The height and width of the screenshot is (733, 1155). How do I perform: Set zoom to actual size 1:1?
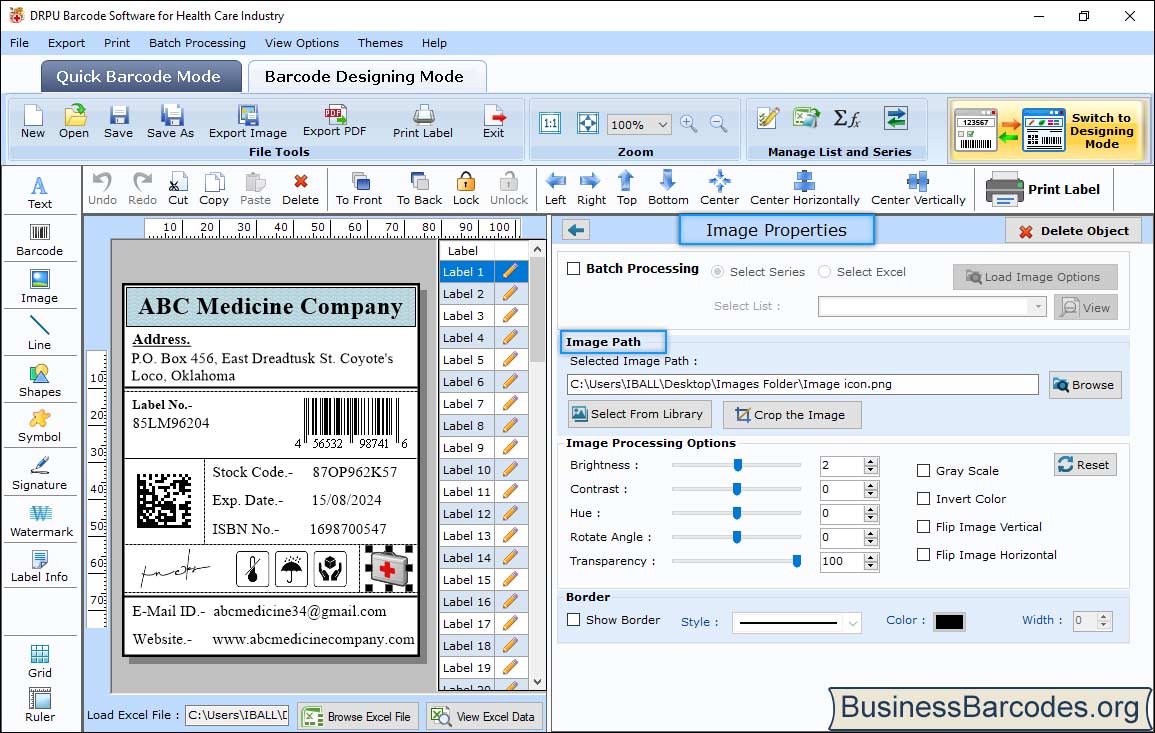(x=550, y=124)
